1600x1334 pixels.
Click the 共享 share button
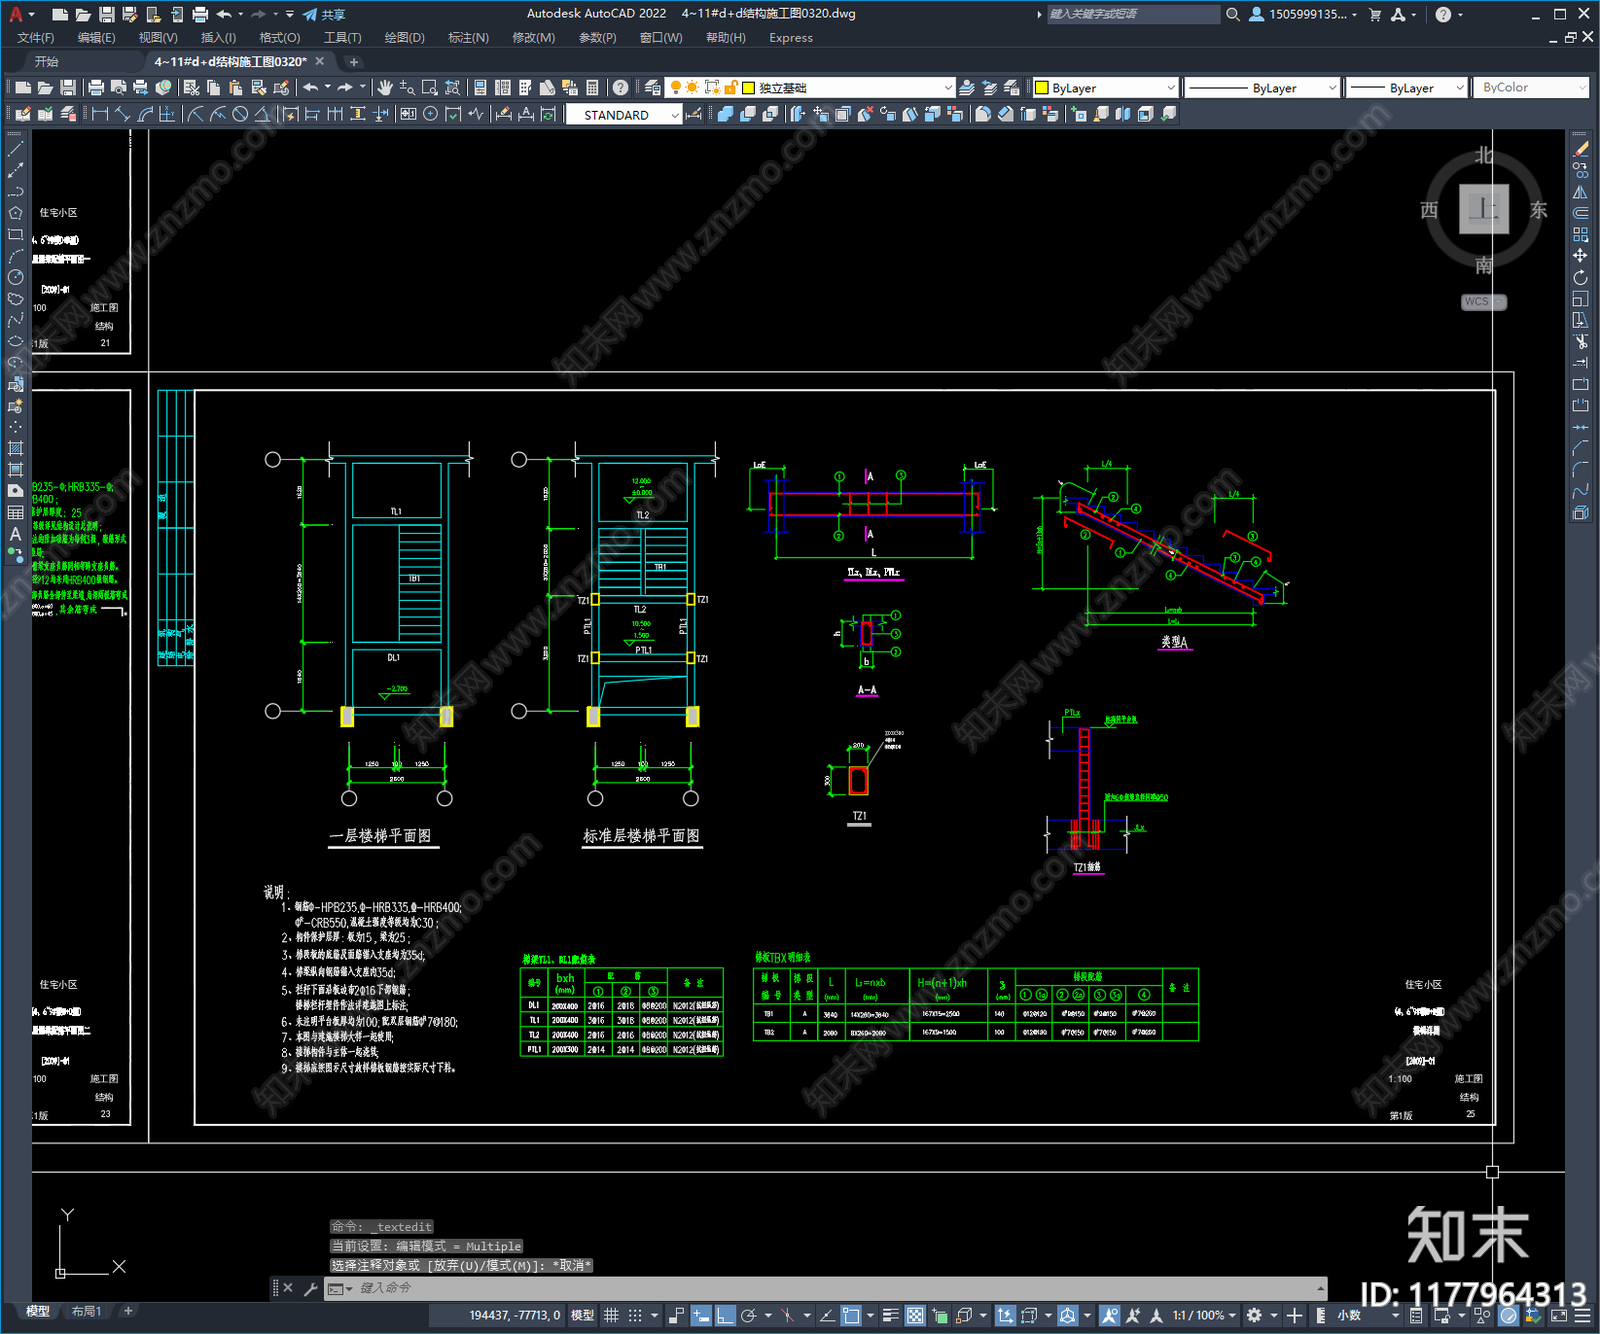[x=325, y=14]
